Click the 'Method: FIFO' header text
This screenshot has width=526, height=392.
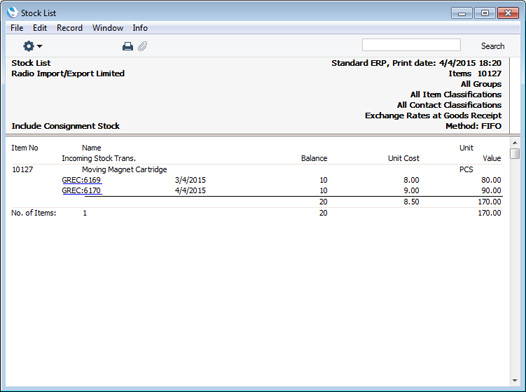pos(473,126)
